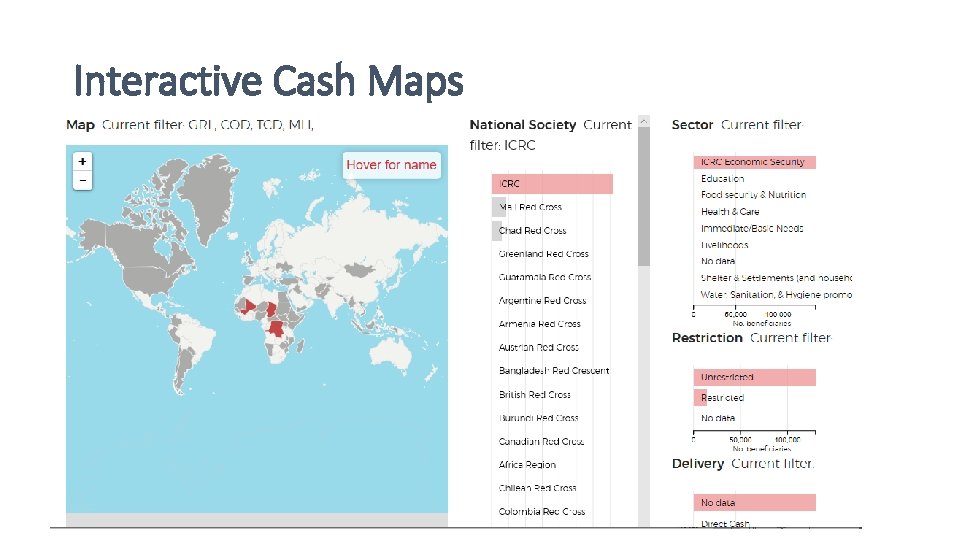
Task: Zoom out the map with minus button
Action: coord(83,181)
